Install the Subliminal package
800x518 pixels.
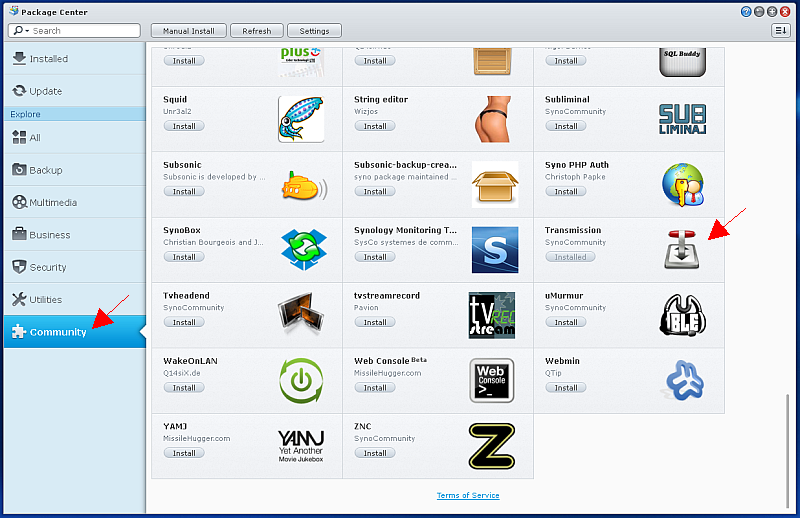(566, 126)
